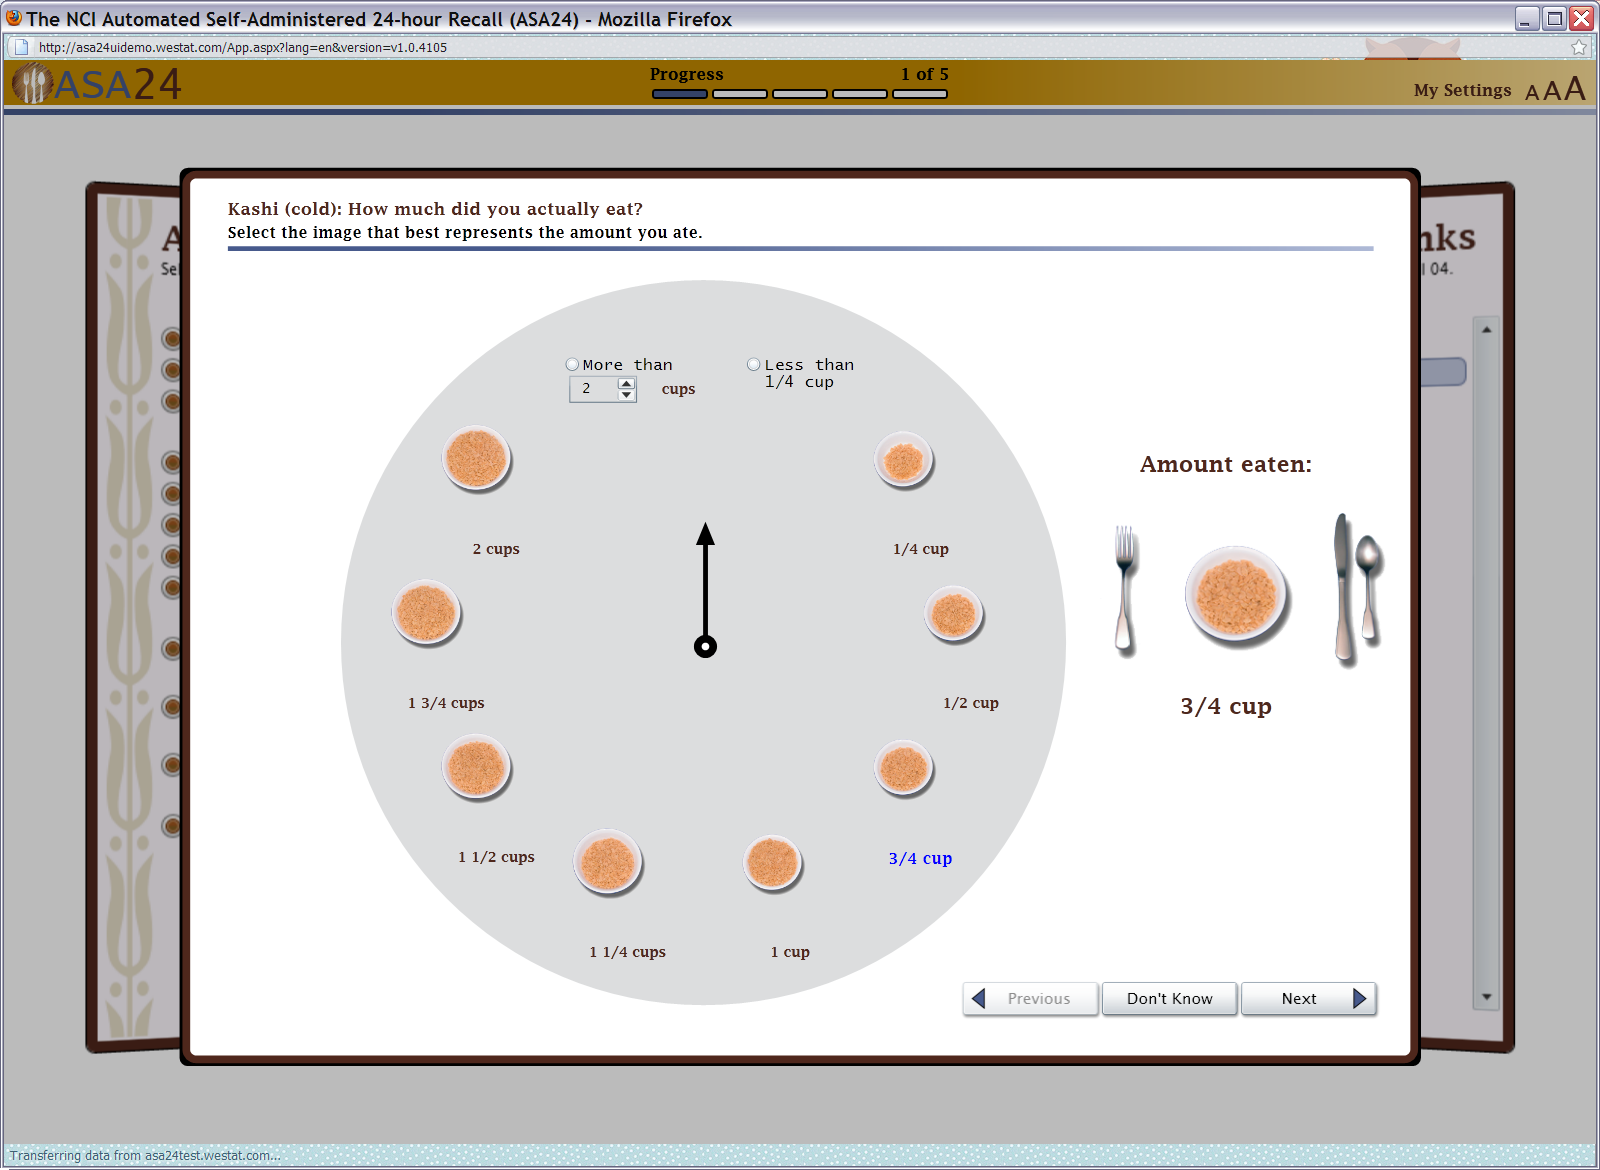Choose the 1/2 cup bowl image
1600x1170 pixels.
click(954, 614)
